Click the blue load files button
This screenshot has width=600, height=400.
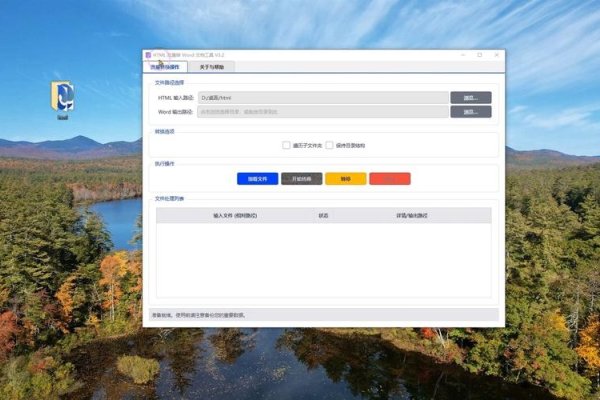pyautogui.click(x=258, y=179)
